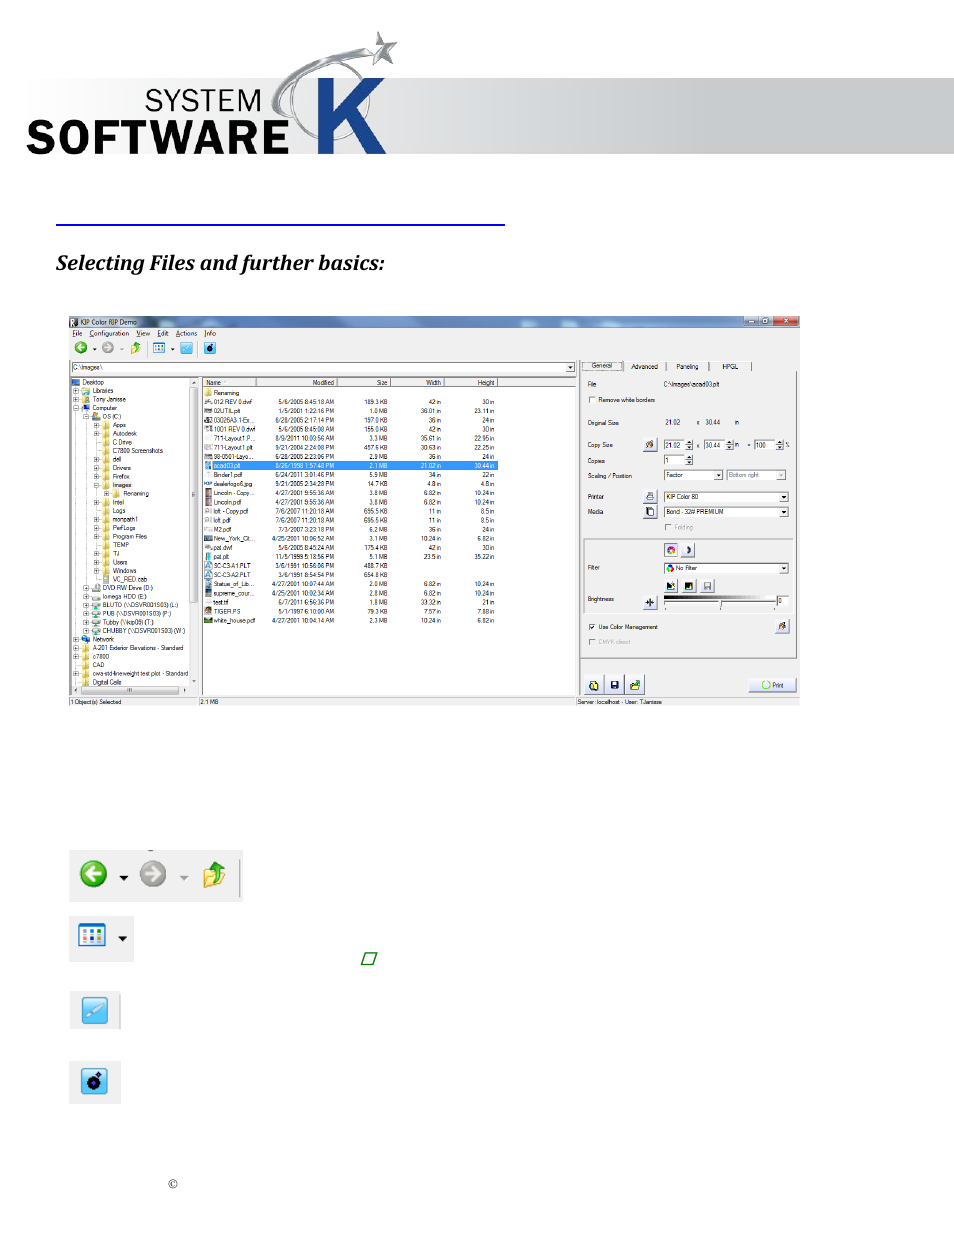Click the large enlarged Back arrow below the screenshot
The image size is (954, 1235).
94,874
